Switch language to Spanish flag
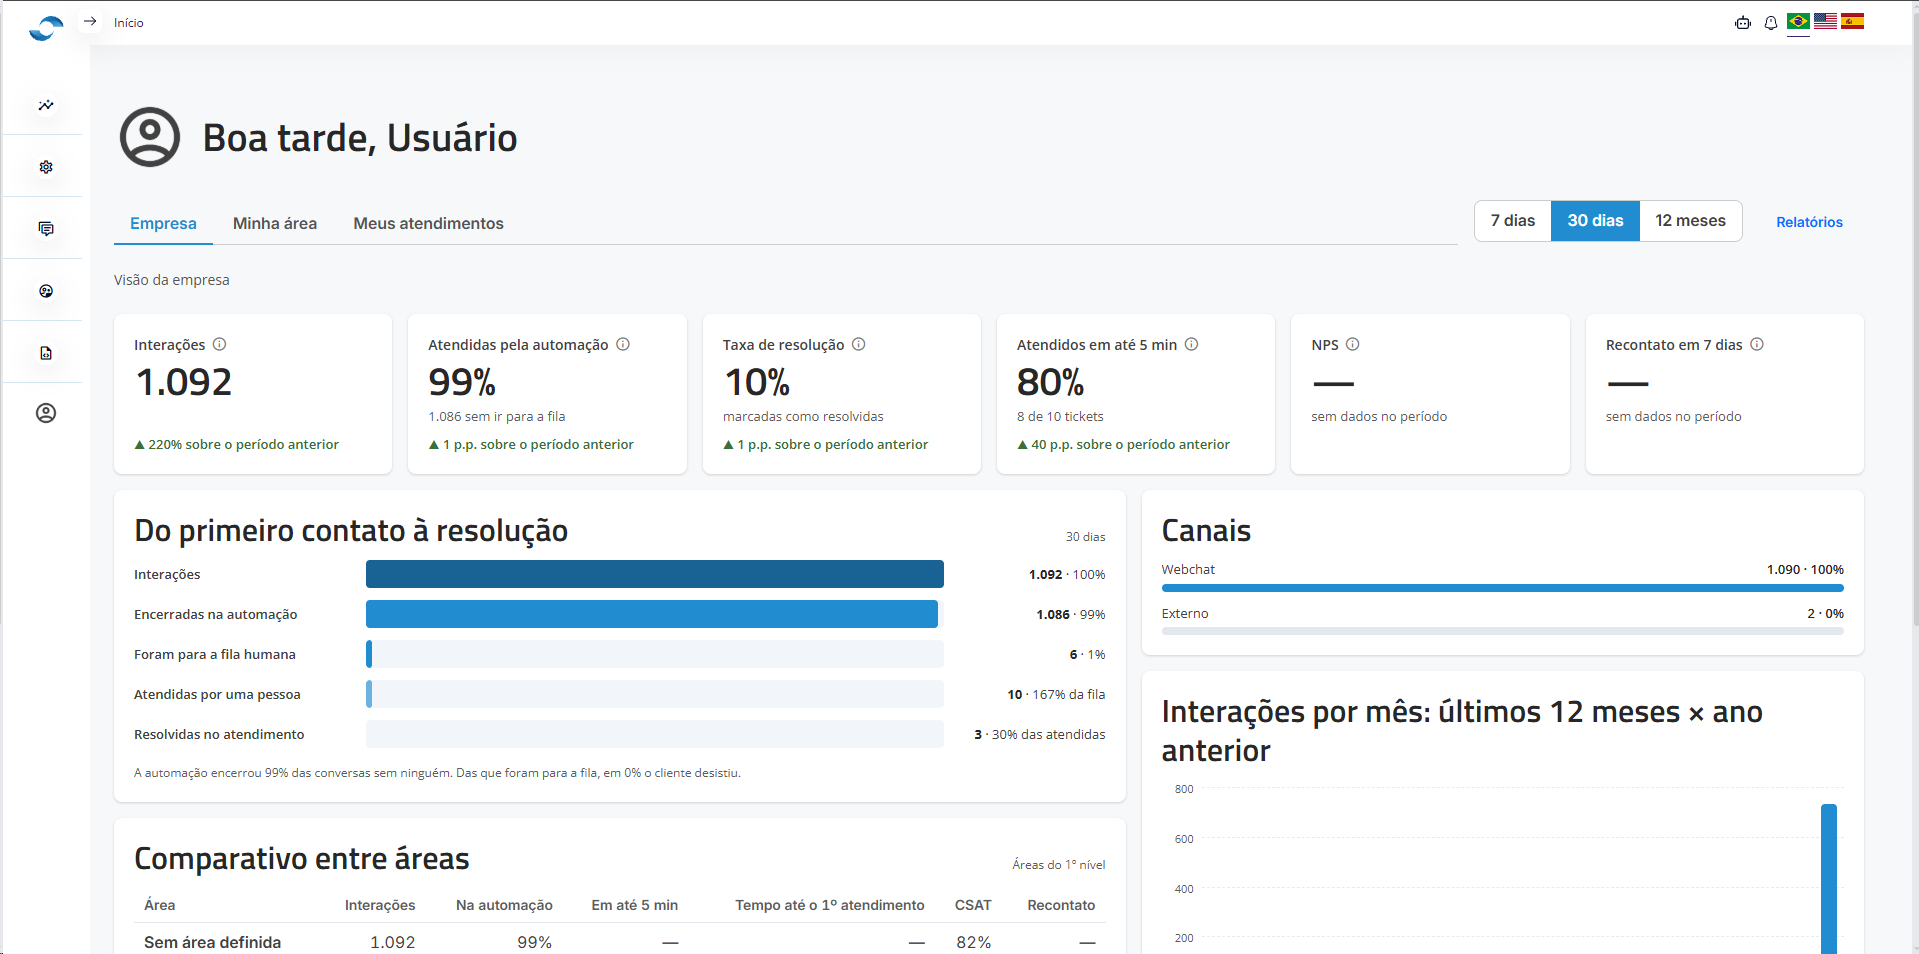This screenshot has width=1919, height=954. (1852, 21)
